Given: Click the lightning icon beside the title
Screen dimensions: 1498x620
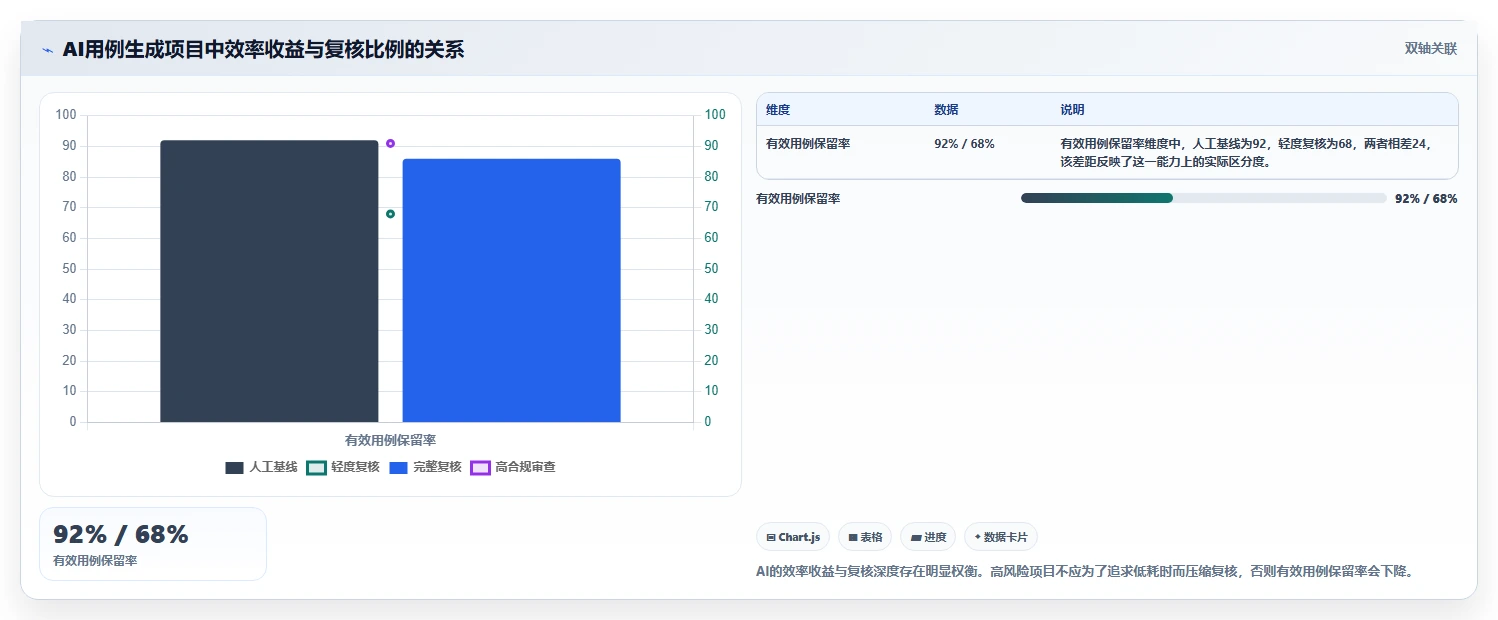Looking at the screenshot, I should tap(47, 50).
